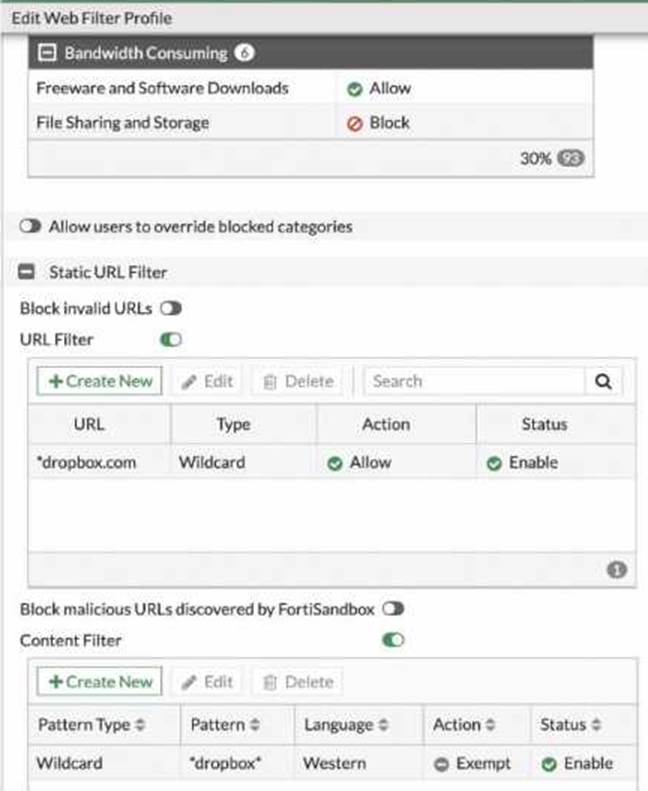Disable the URL Filter switch

[171, 340]
